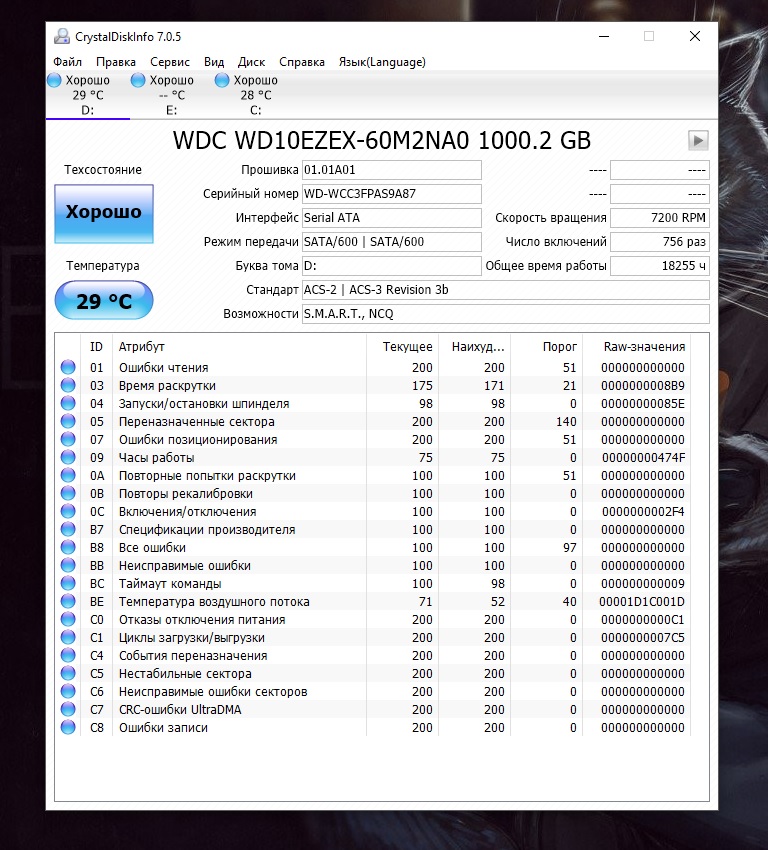Click the blue status dot of disk D:
Screen dimensions: 768x850
click(x=54, y=80)
